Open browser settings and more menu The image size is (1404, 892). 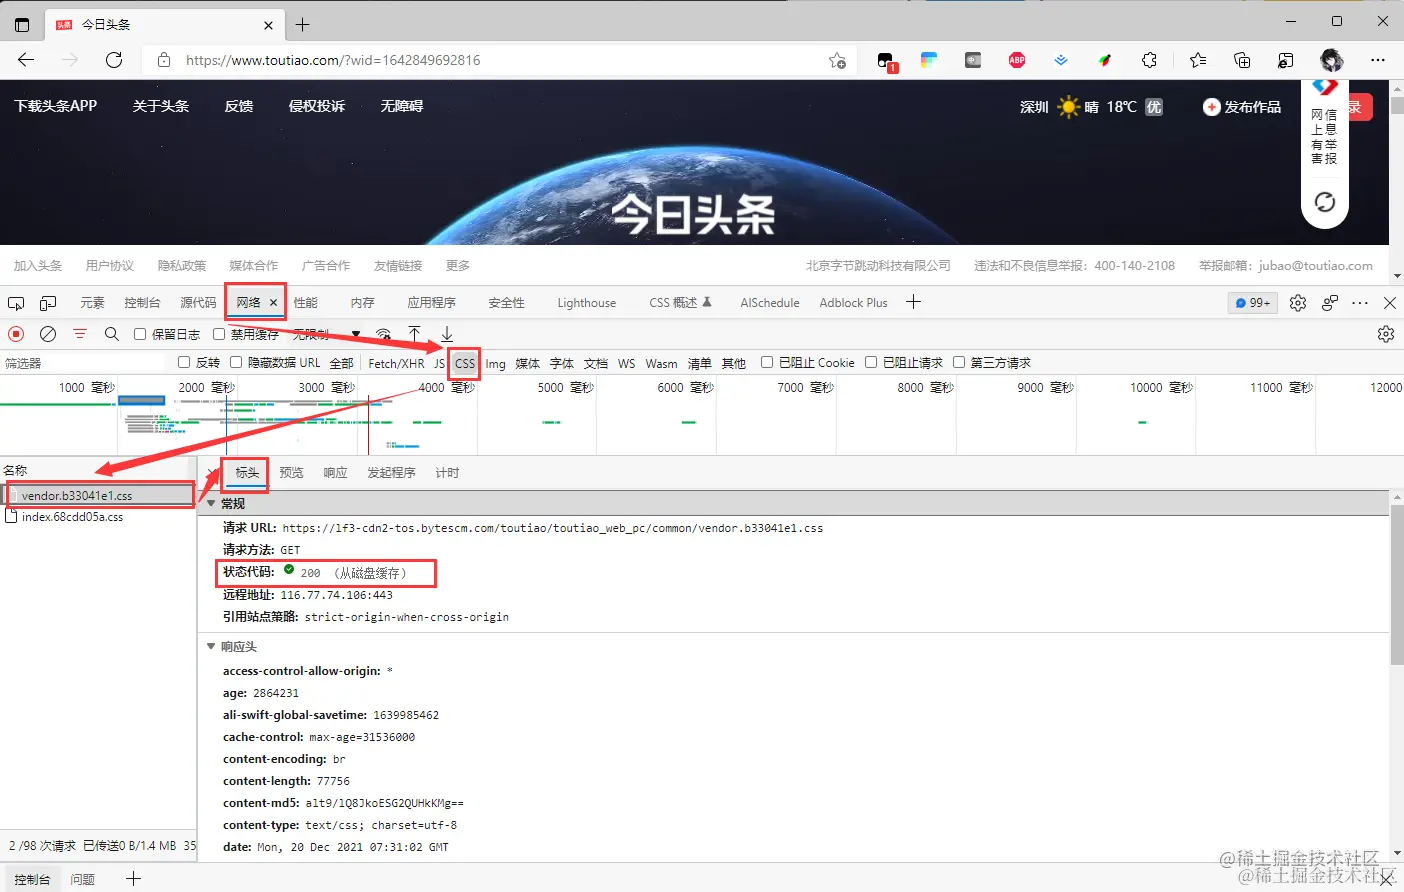tap(1378, 60)
